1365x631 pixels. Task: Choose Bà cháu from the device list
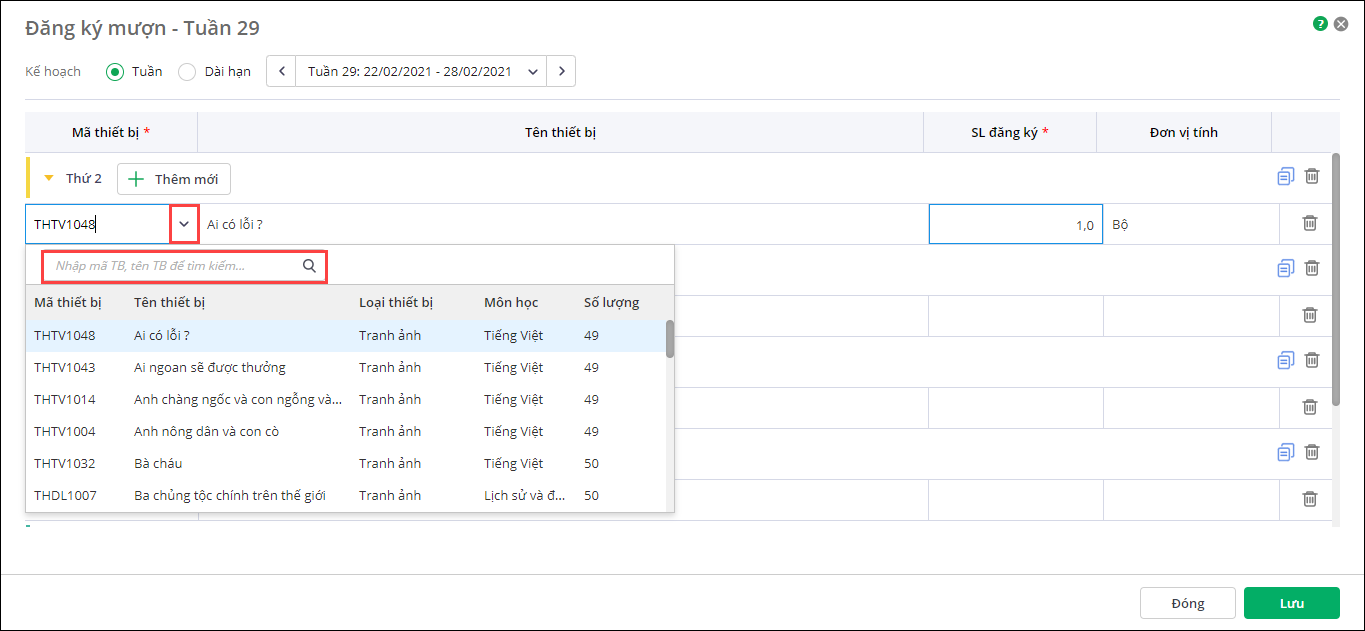tap(158, 463)
